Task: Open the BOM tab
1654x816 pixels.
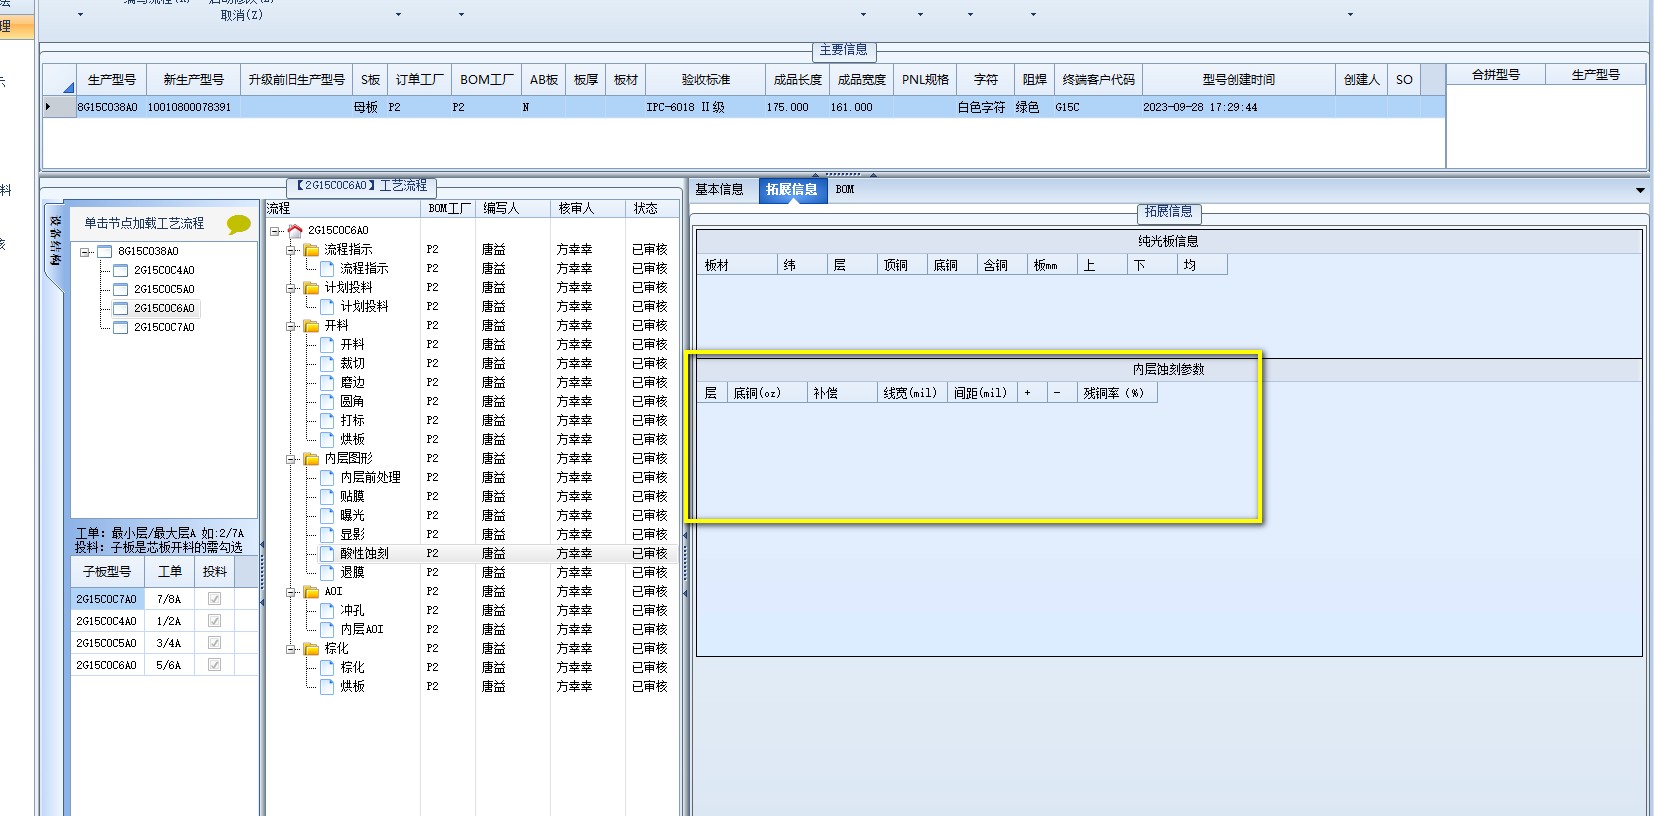Action: tap(845, 189)
